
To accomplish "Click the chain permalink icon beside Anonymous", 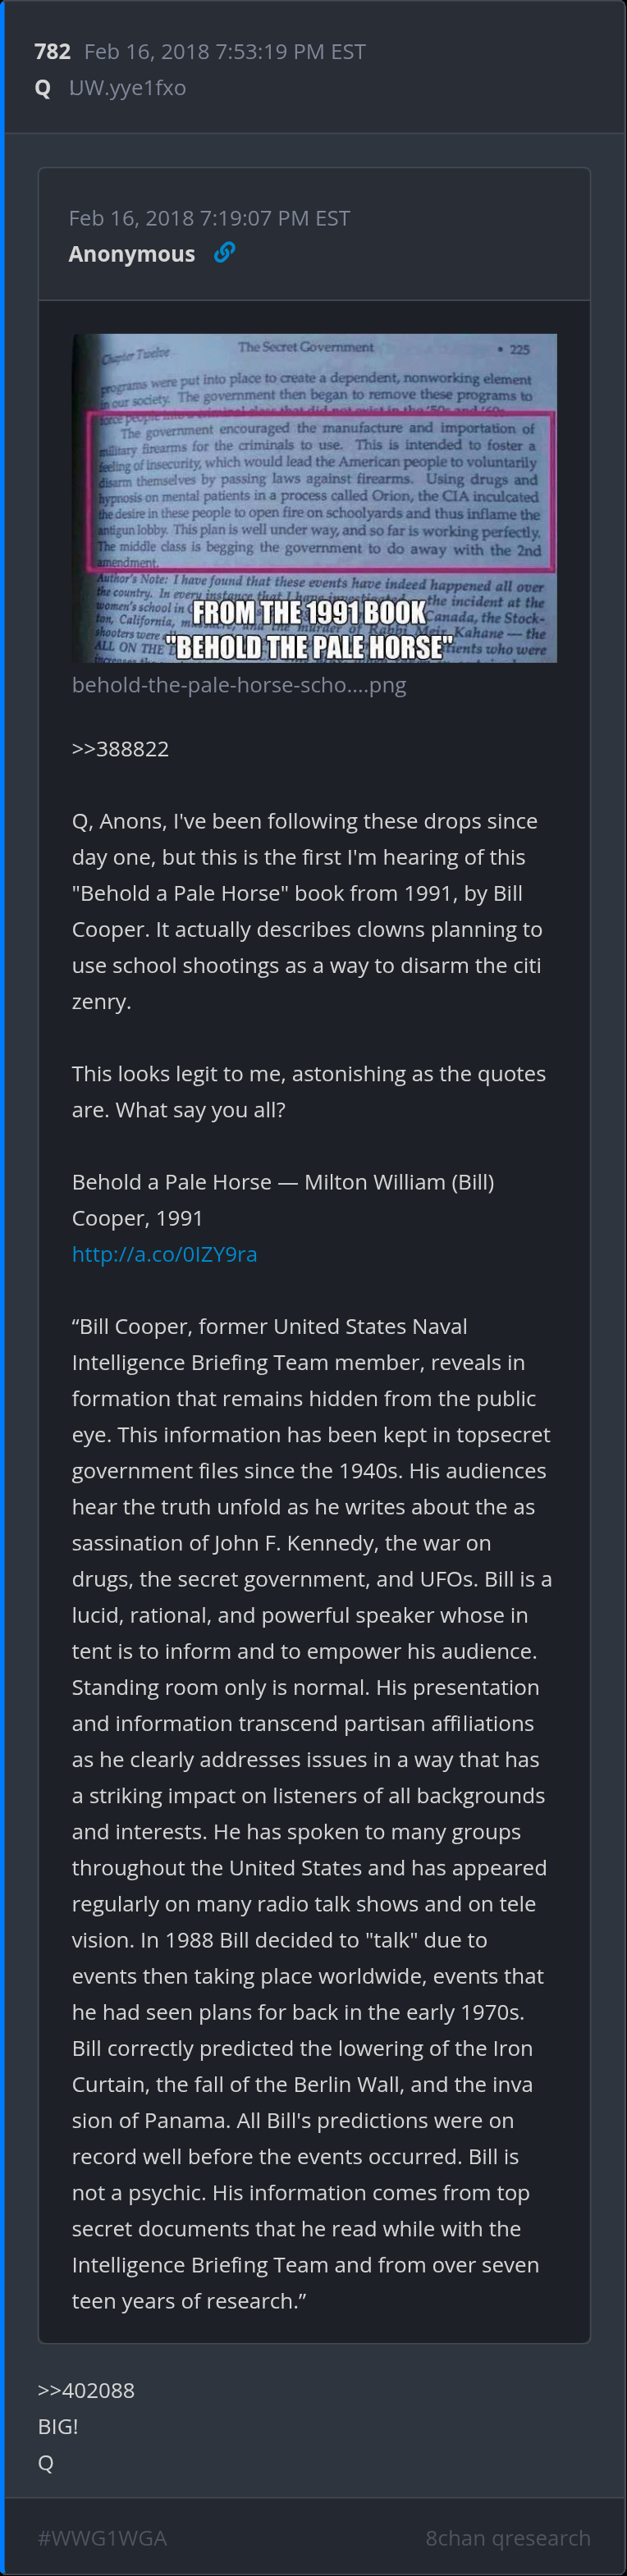I will (225, 252).
